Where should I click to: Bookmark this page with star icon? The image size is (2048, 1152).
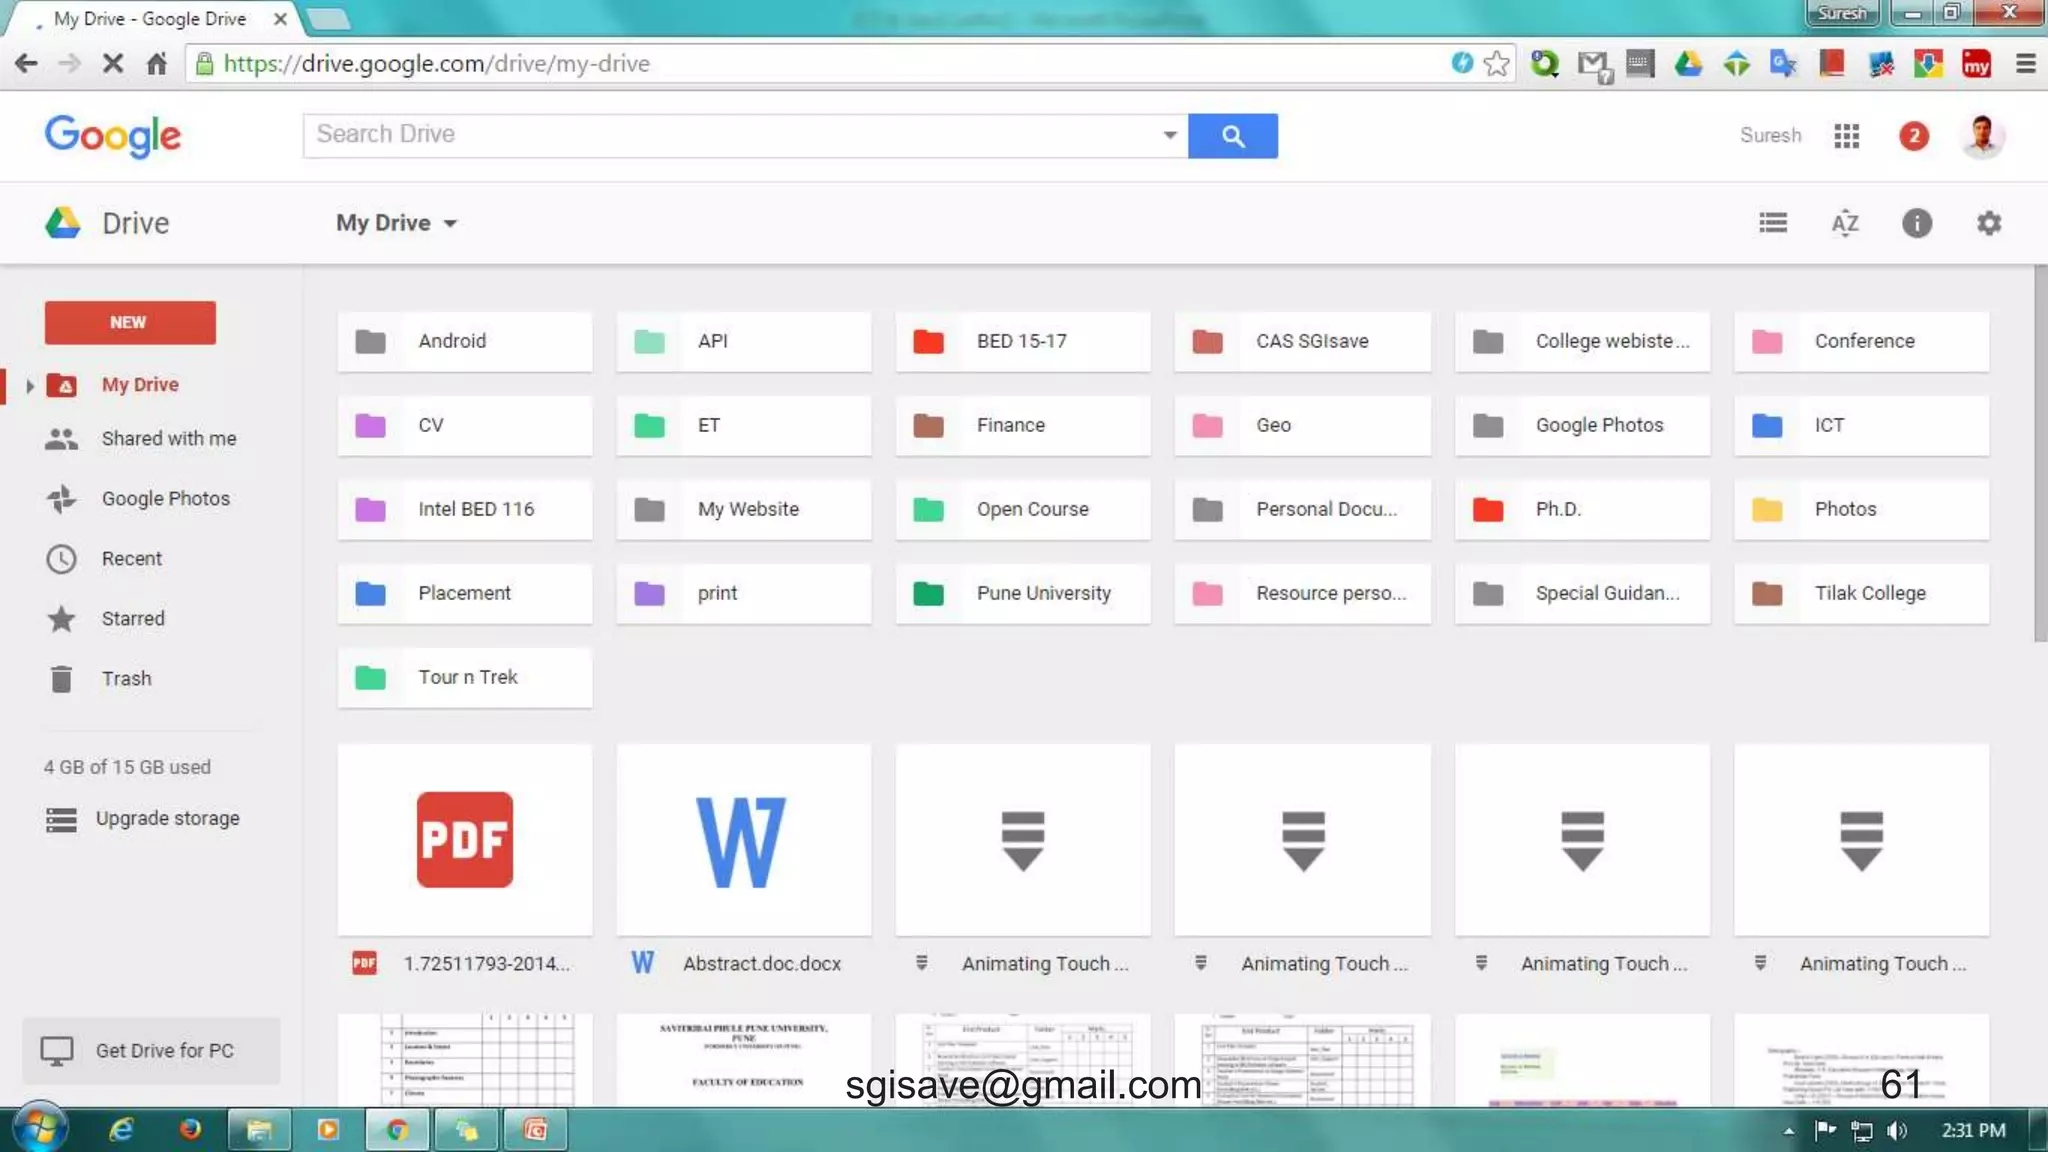tap(1496, 64)
